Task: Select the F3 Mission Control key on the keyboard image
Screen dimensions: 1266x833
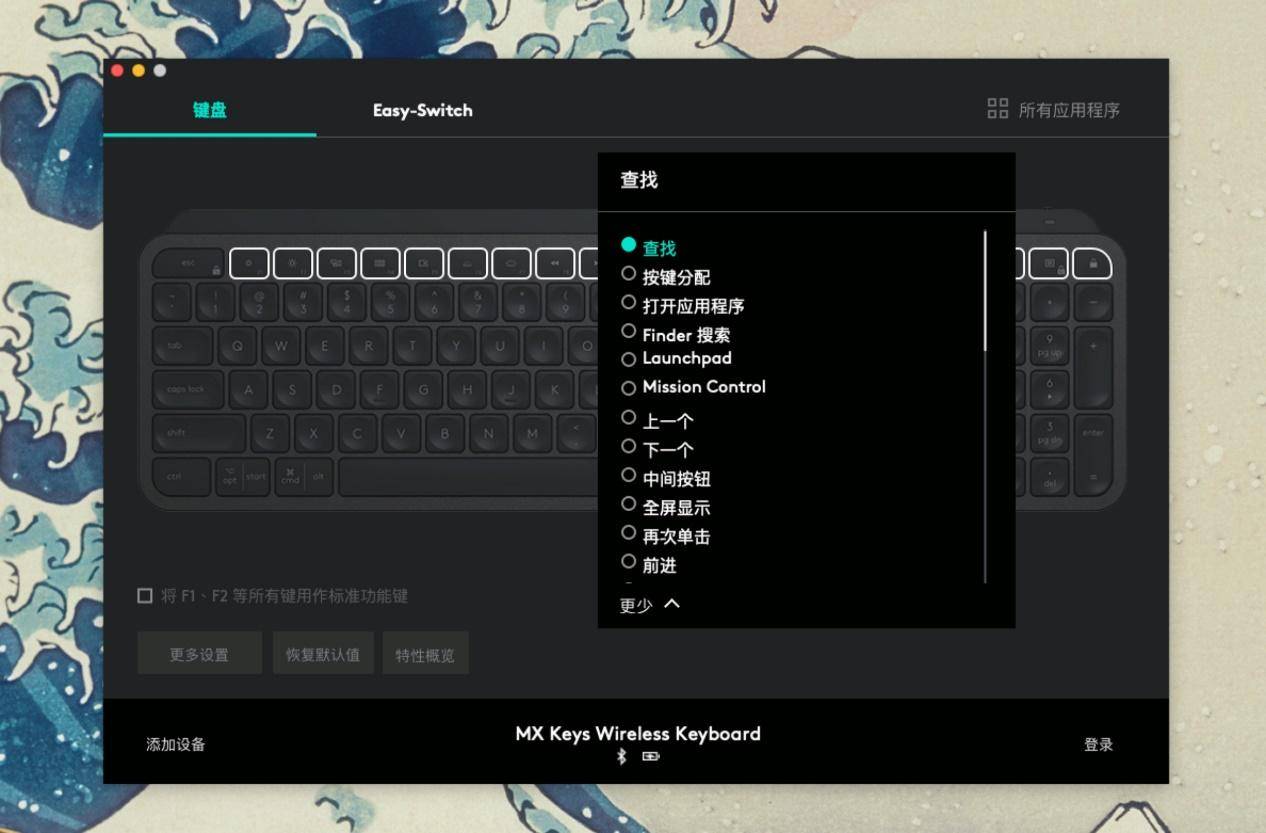Action: coord(337,264)
